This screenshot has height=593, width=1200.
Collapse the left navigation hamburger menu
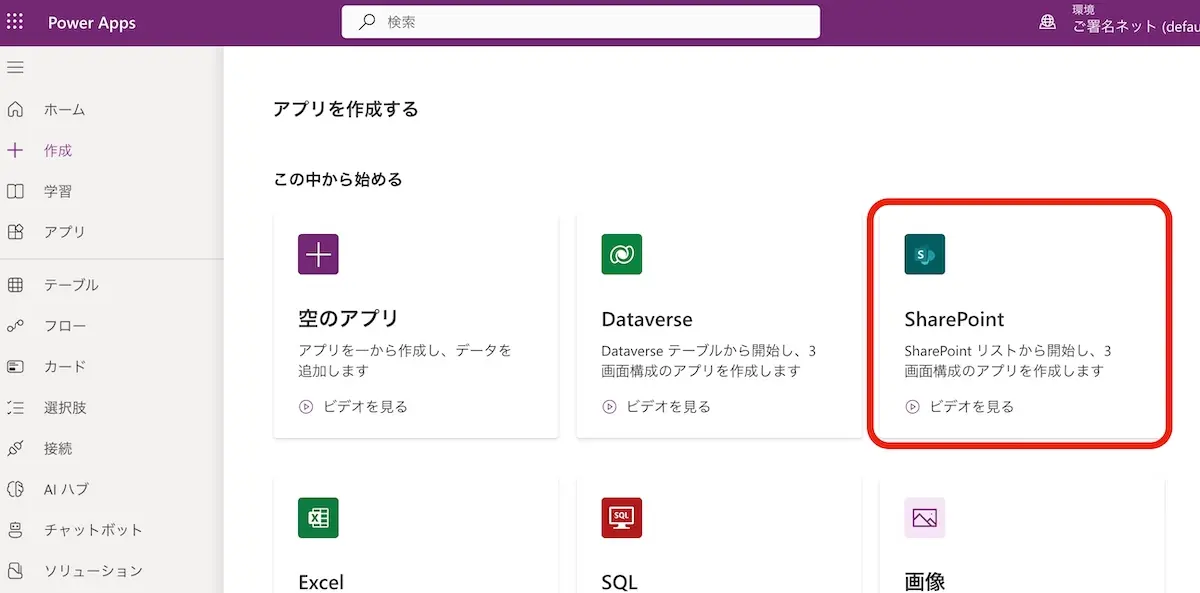pos(15,68)
